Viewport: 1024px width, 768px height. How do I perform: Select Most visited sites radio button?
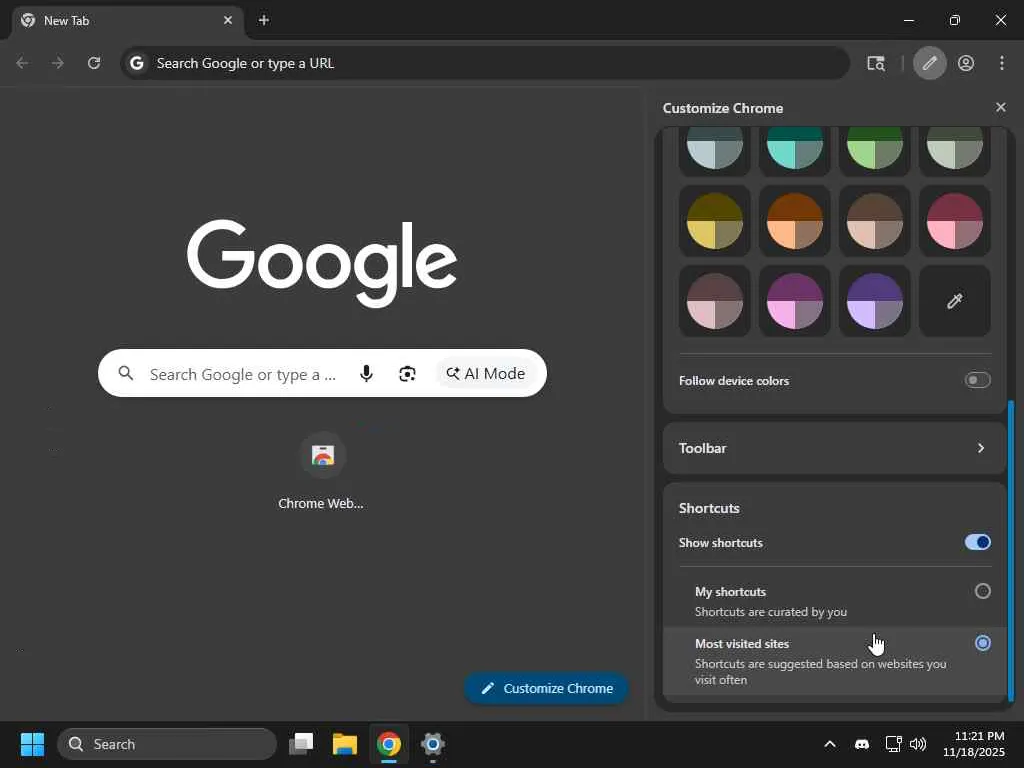[982, 643]
